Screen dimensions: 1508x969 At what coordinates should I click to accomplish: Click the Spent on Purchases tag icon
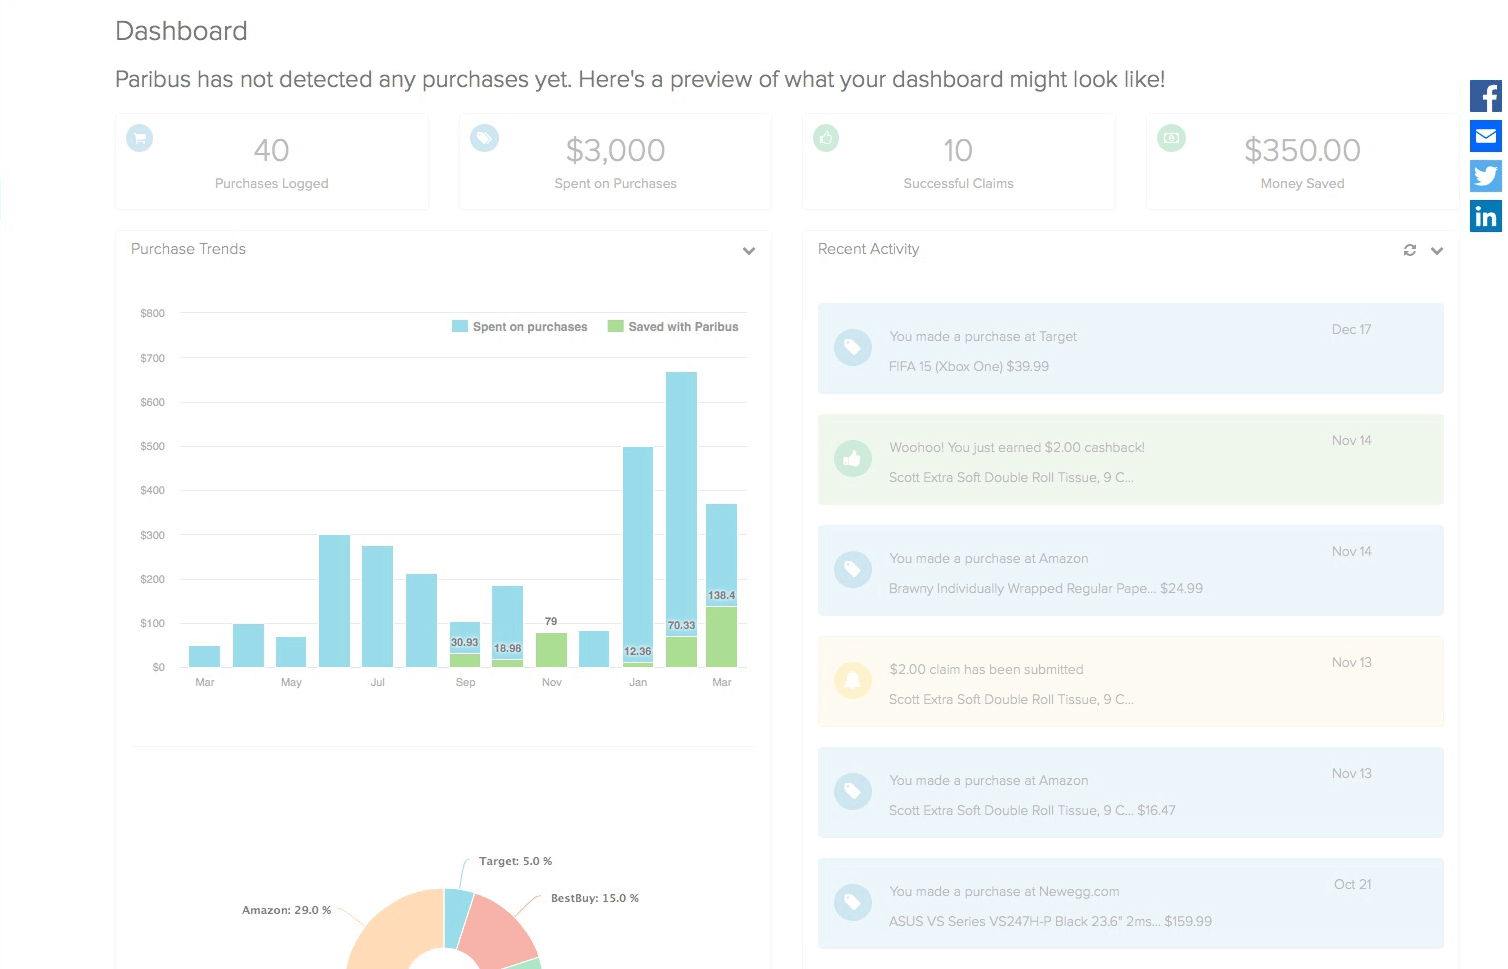tap(484, 138)
